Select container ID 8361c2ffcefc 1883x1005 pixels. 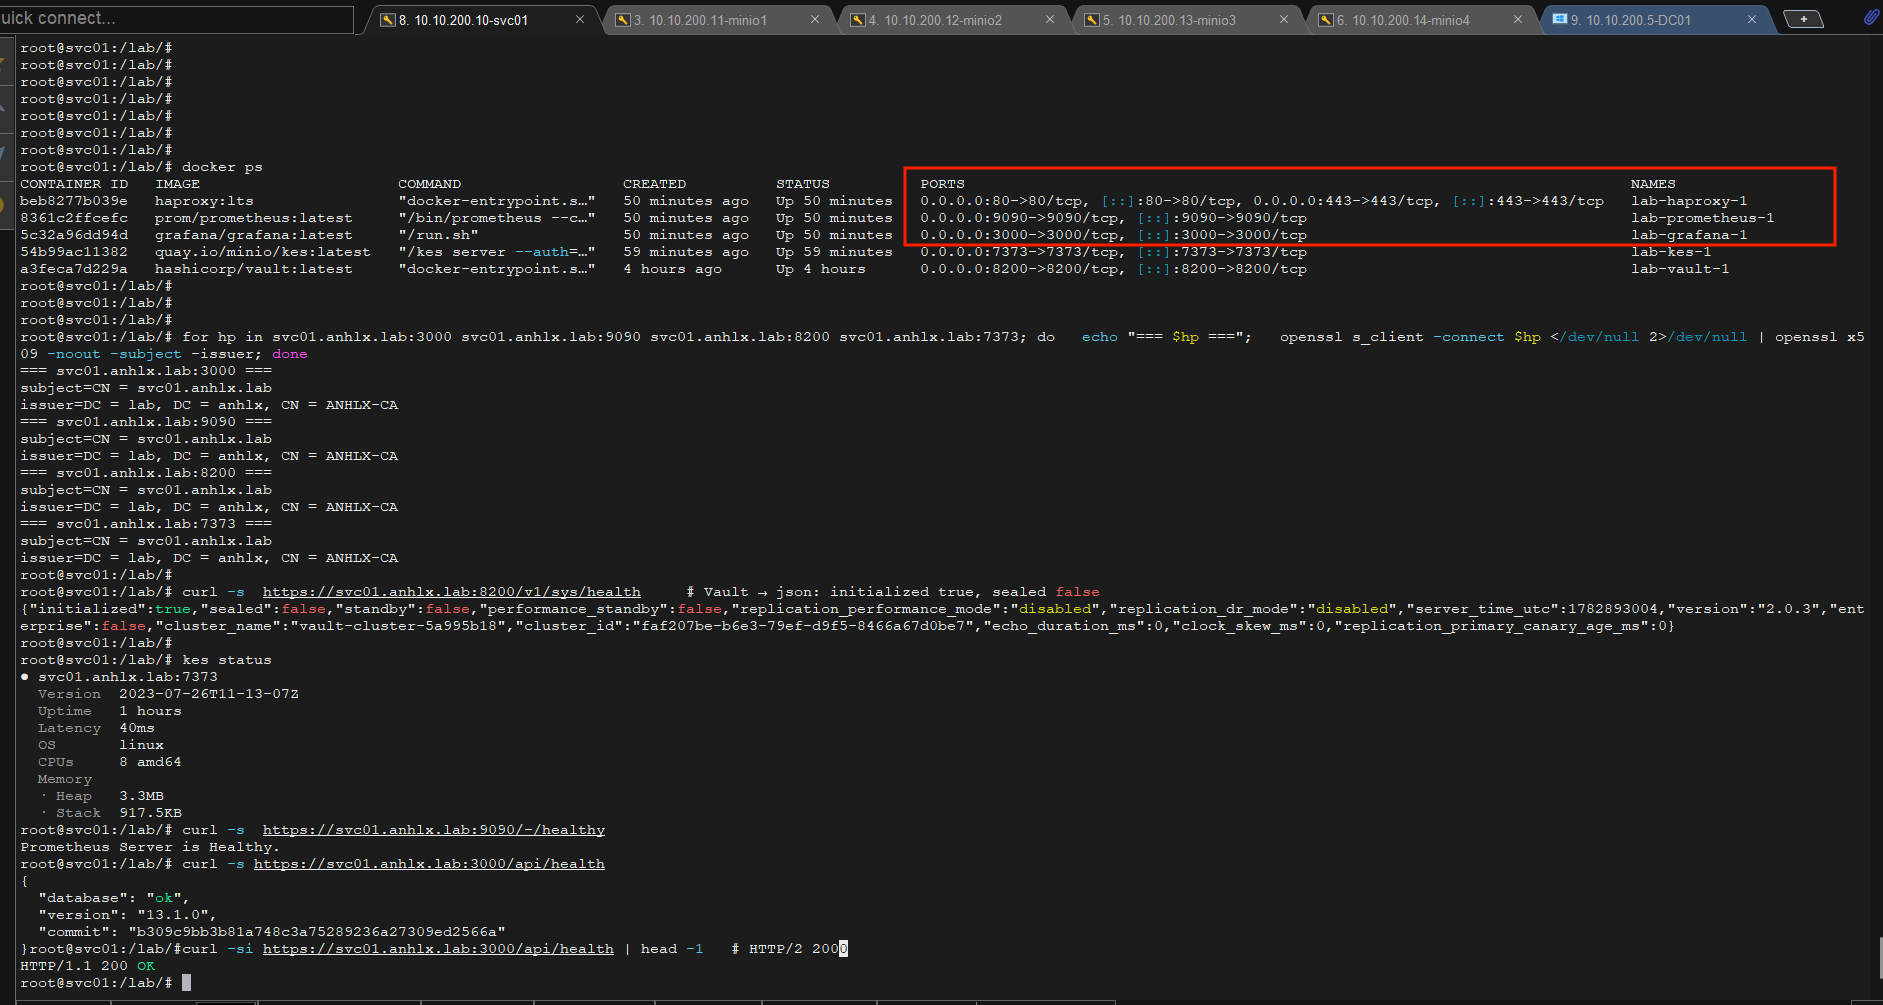tap(74, 218)
